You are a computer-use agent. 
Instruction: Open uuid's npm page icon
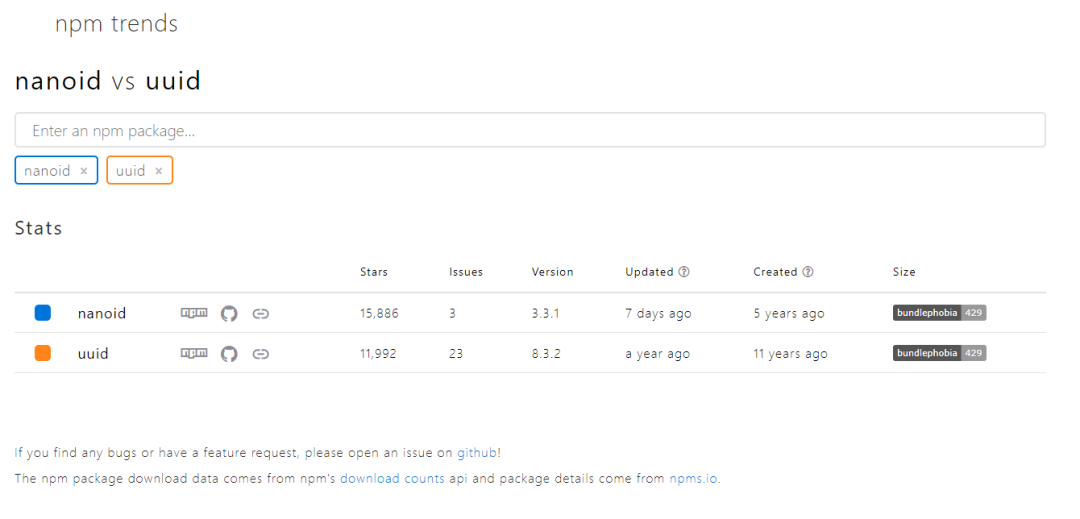tap(194, 353)
